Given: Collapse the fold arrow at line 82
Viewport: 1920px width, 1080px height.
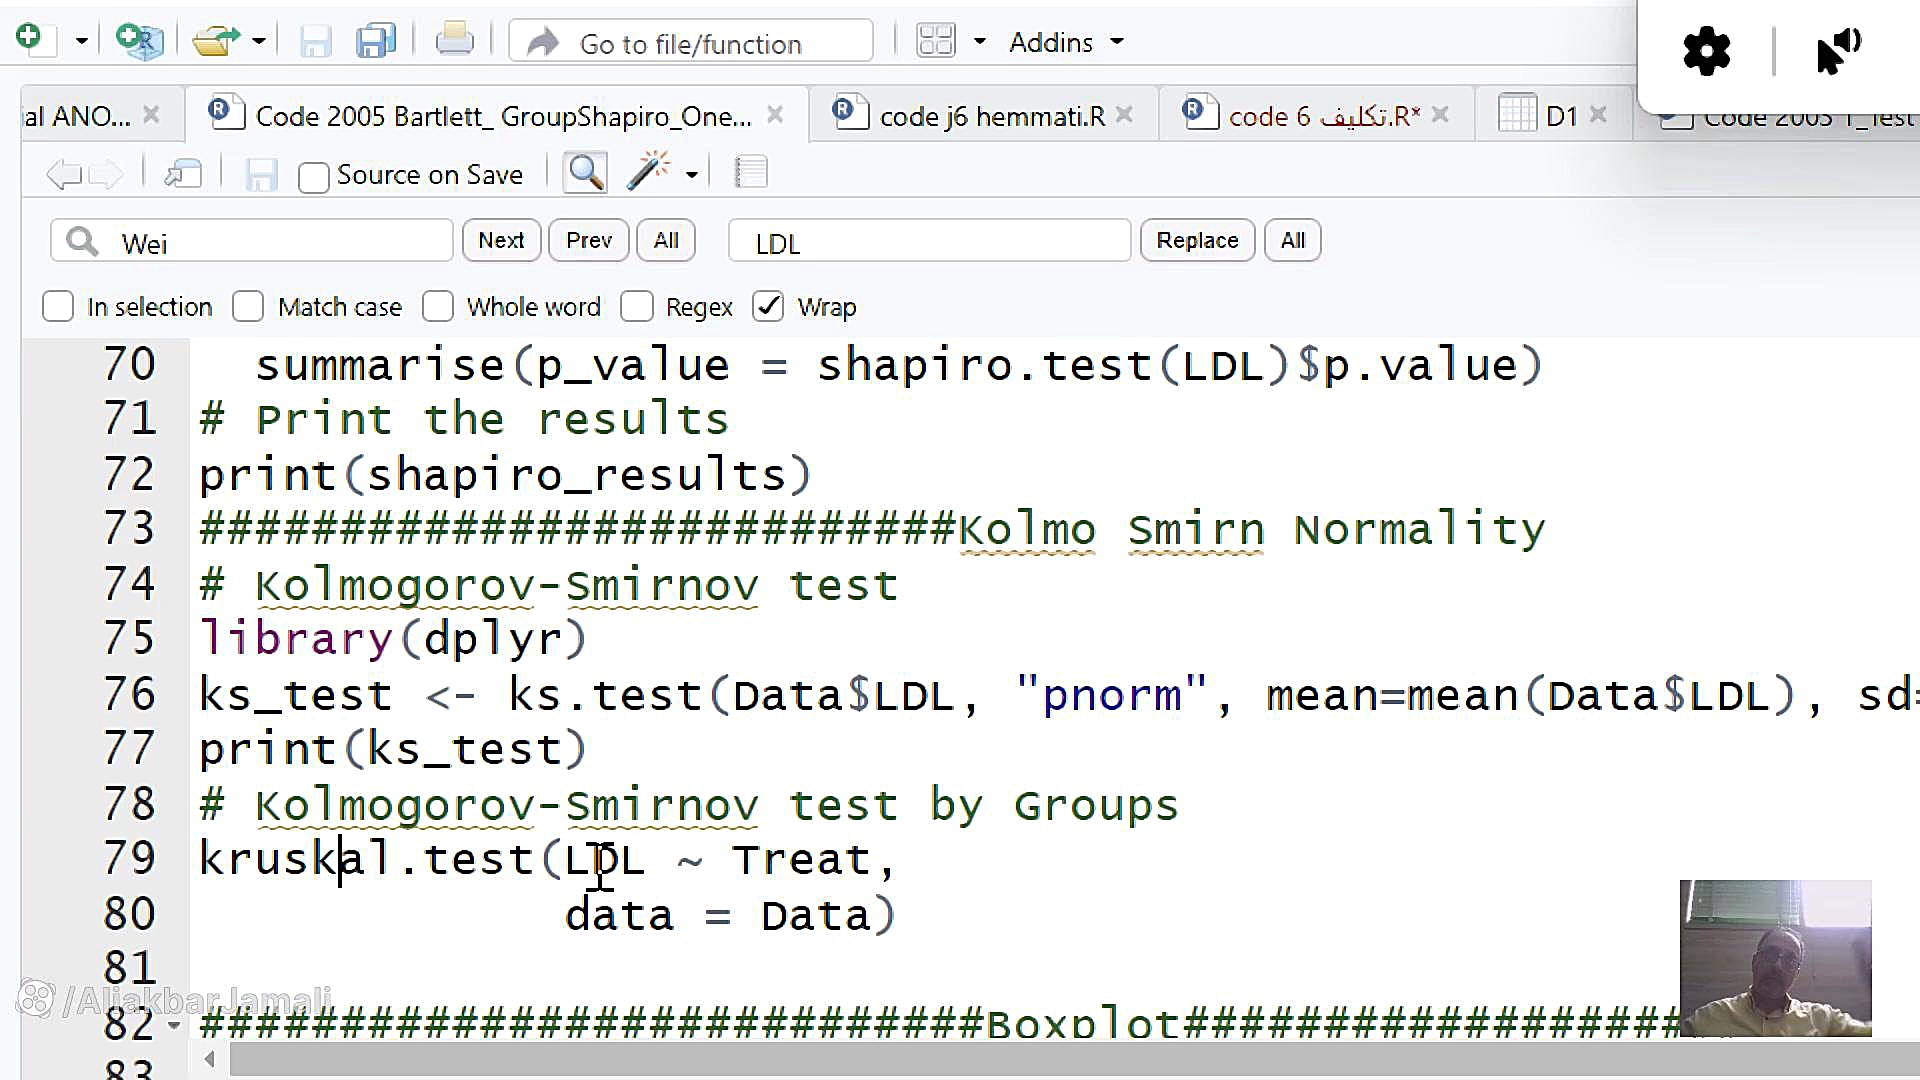Looking at the screenshot, I should [174, 1025].
